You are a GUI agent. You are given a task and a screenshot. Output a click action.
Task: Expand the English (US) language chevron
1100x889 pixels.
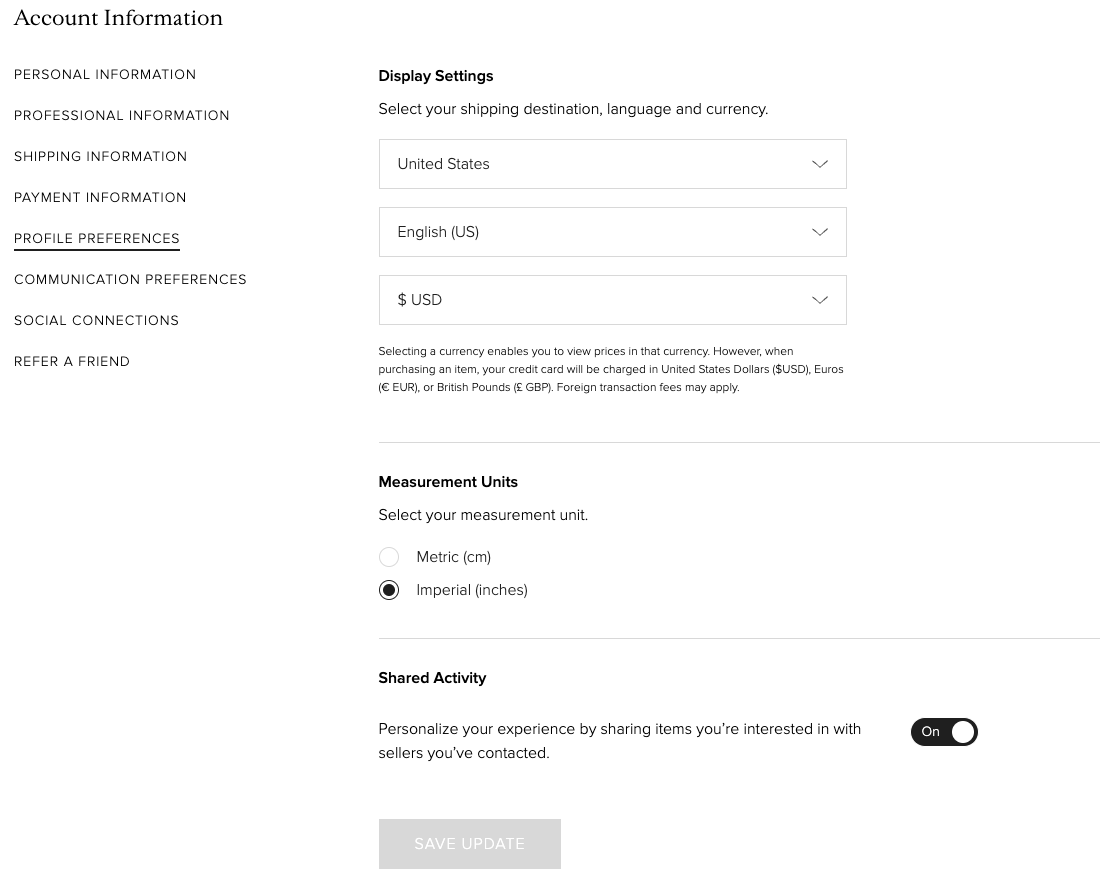point(819,231)
